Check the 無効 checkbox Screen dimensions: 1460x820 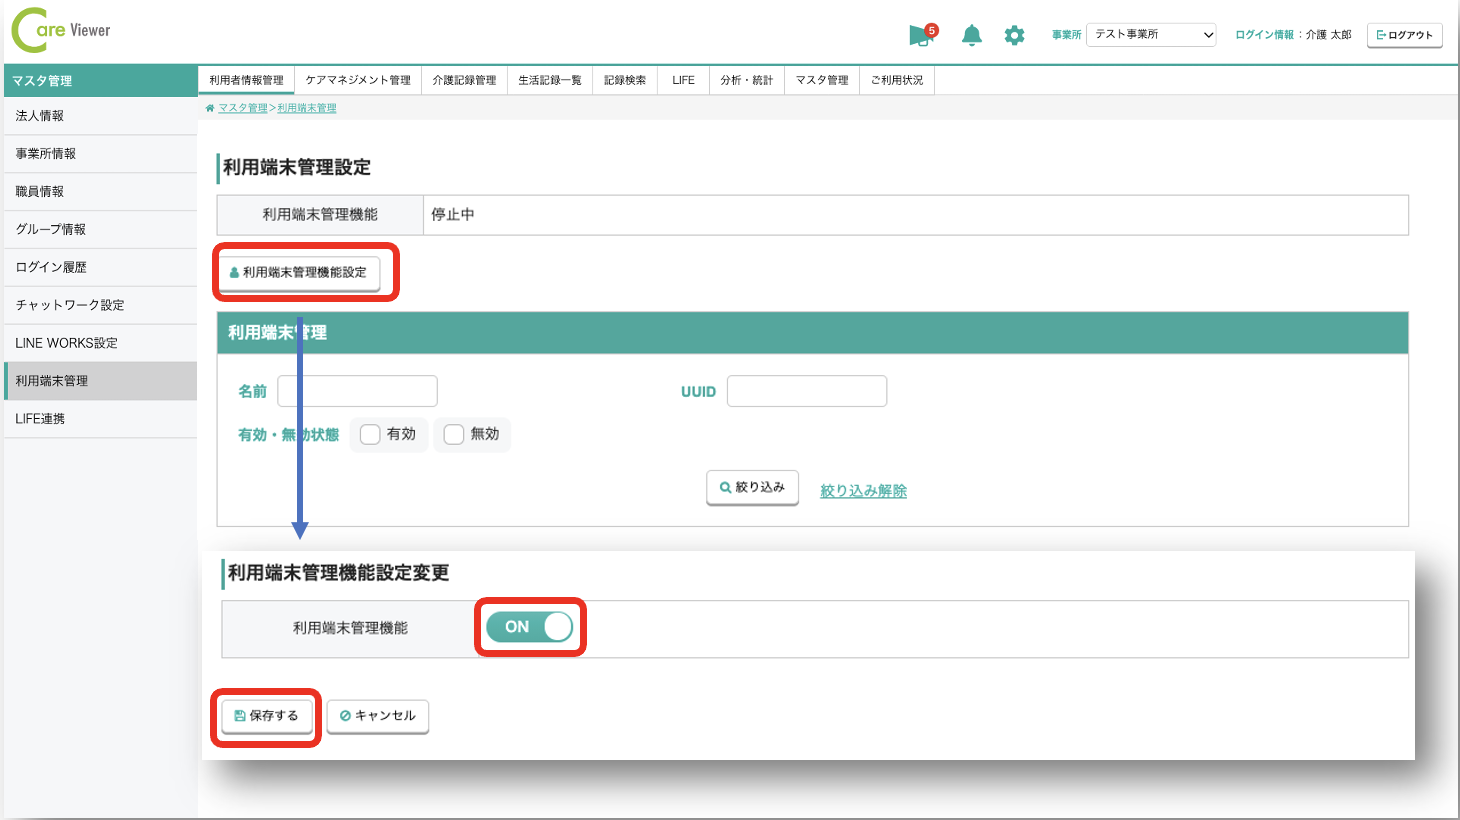point(454,434)
